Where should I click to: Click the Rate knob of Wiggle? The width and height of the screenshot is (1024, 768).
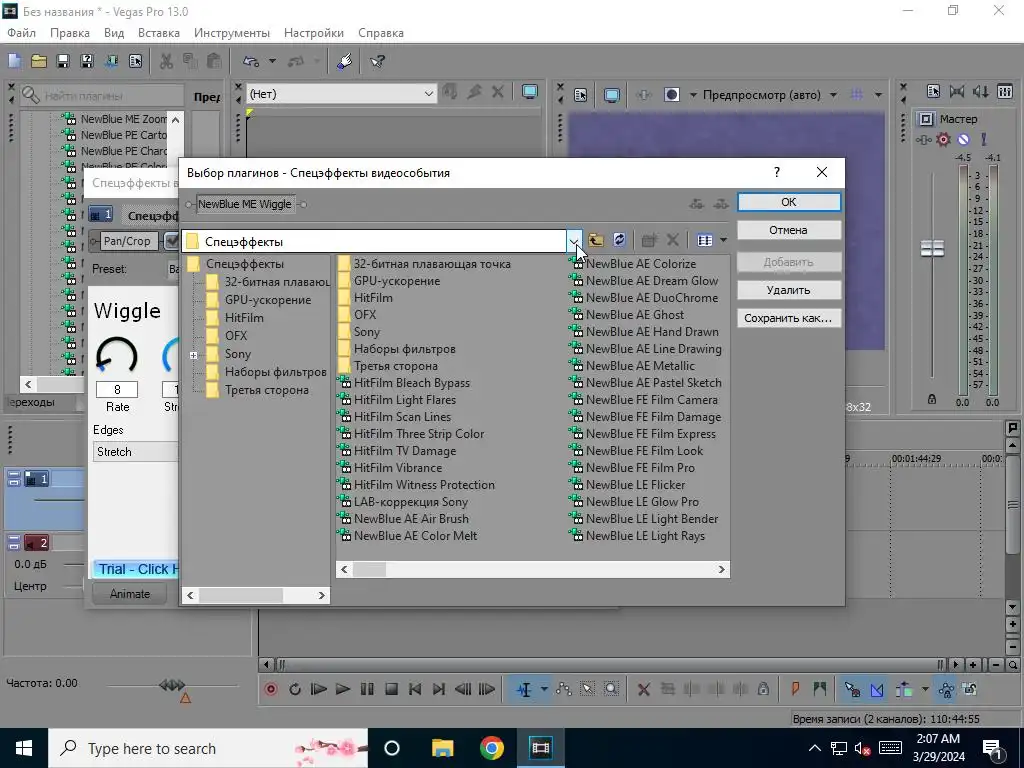pyautogui.click(x=117, y=357)
